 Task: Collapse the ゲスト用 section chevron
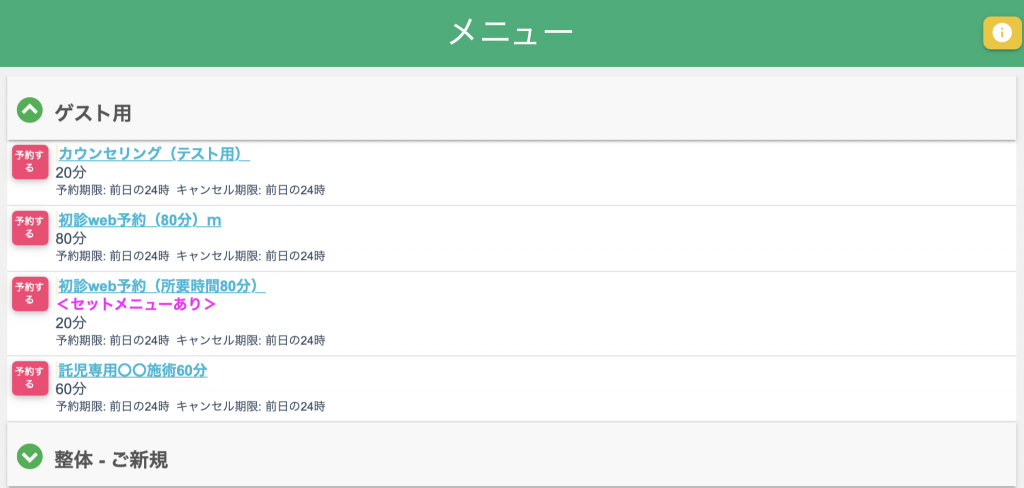coord(30,110)
